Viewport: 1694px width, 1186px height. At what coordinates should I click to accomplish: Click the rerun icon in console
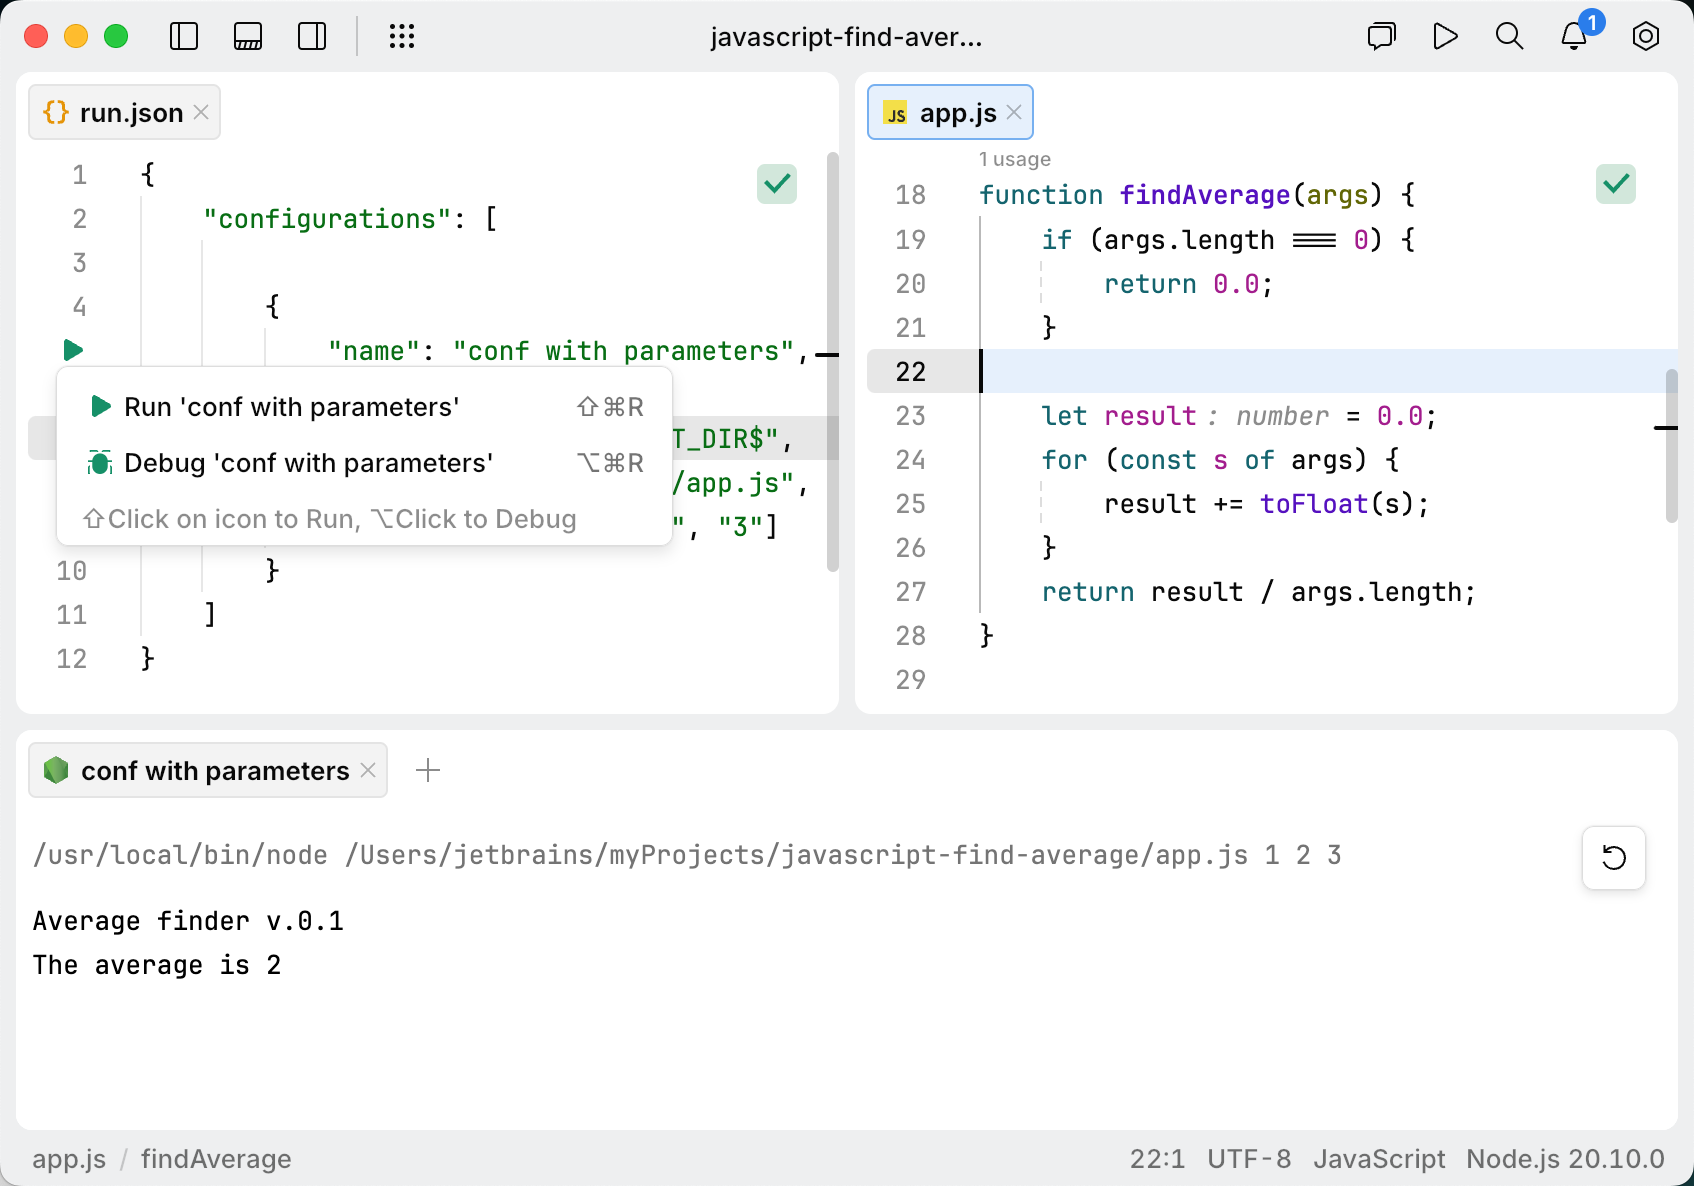coord(1613,858)
